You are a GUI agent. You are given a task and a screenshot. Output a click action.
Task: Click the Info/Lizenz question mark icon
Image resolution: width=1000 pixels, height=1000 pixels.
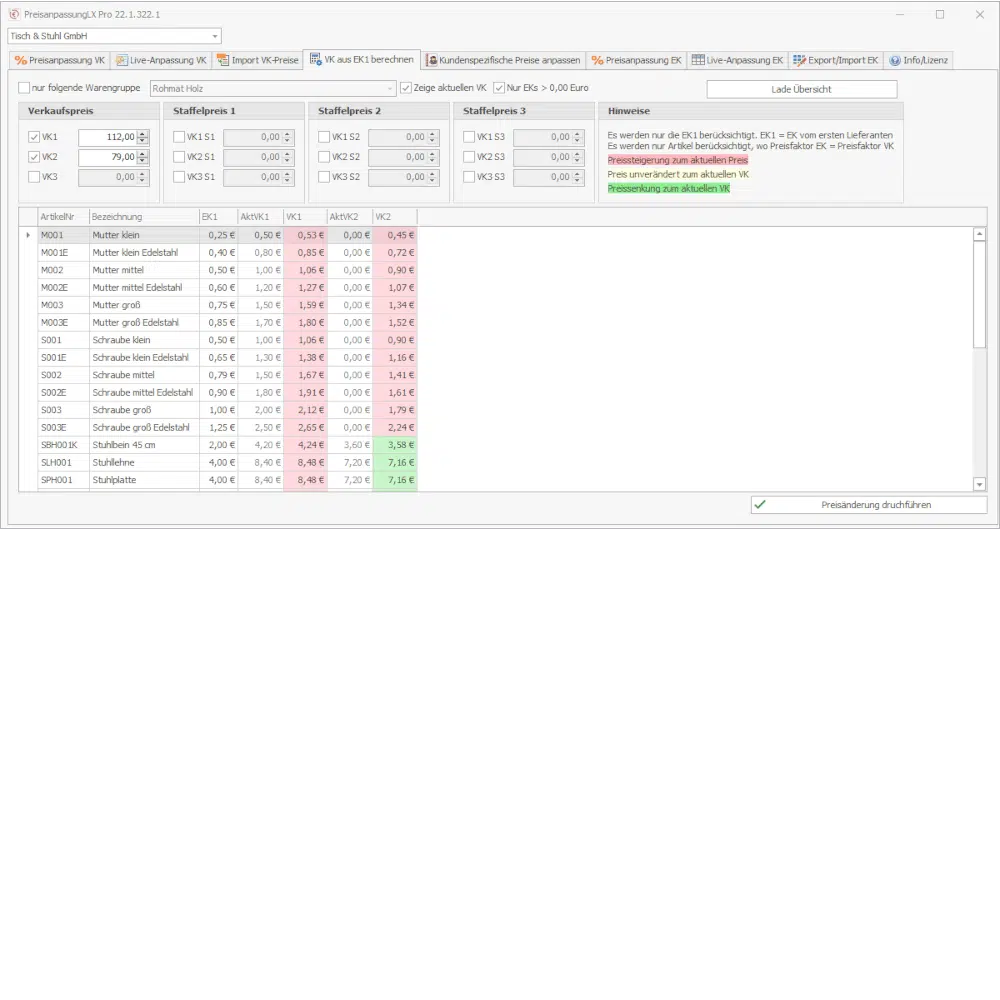894,60
